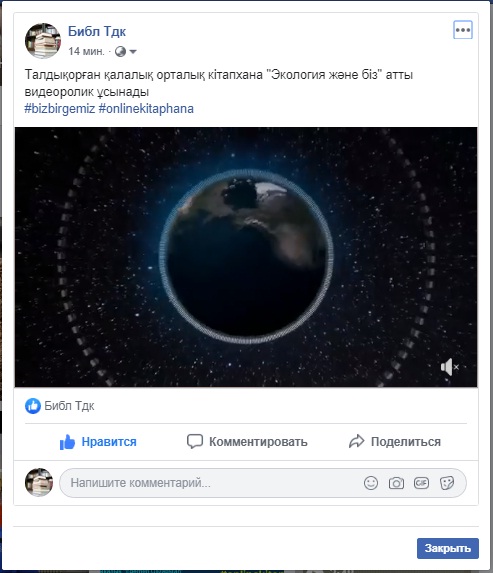This screenshot has height=573, width=493.
Task: Toggle the Нравится like button
Action: (x=98, y=442)
